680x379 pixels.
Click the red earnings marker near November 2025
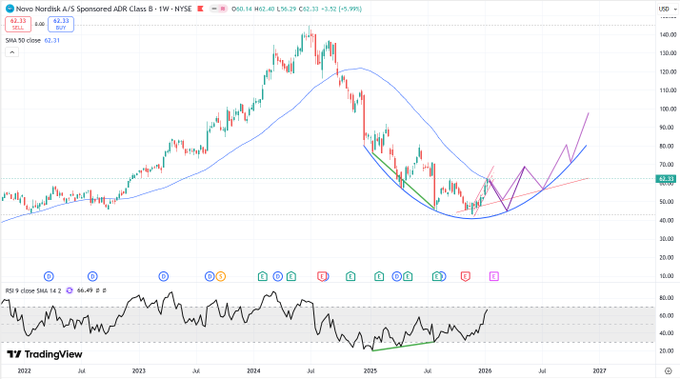(x=465, y=276)
